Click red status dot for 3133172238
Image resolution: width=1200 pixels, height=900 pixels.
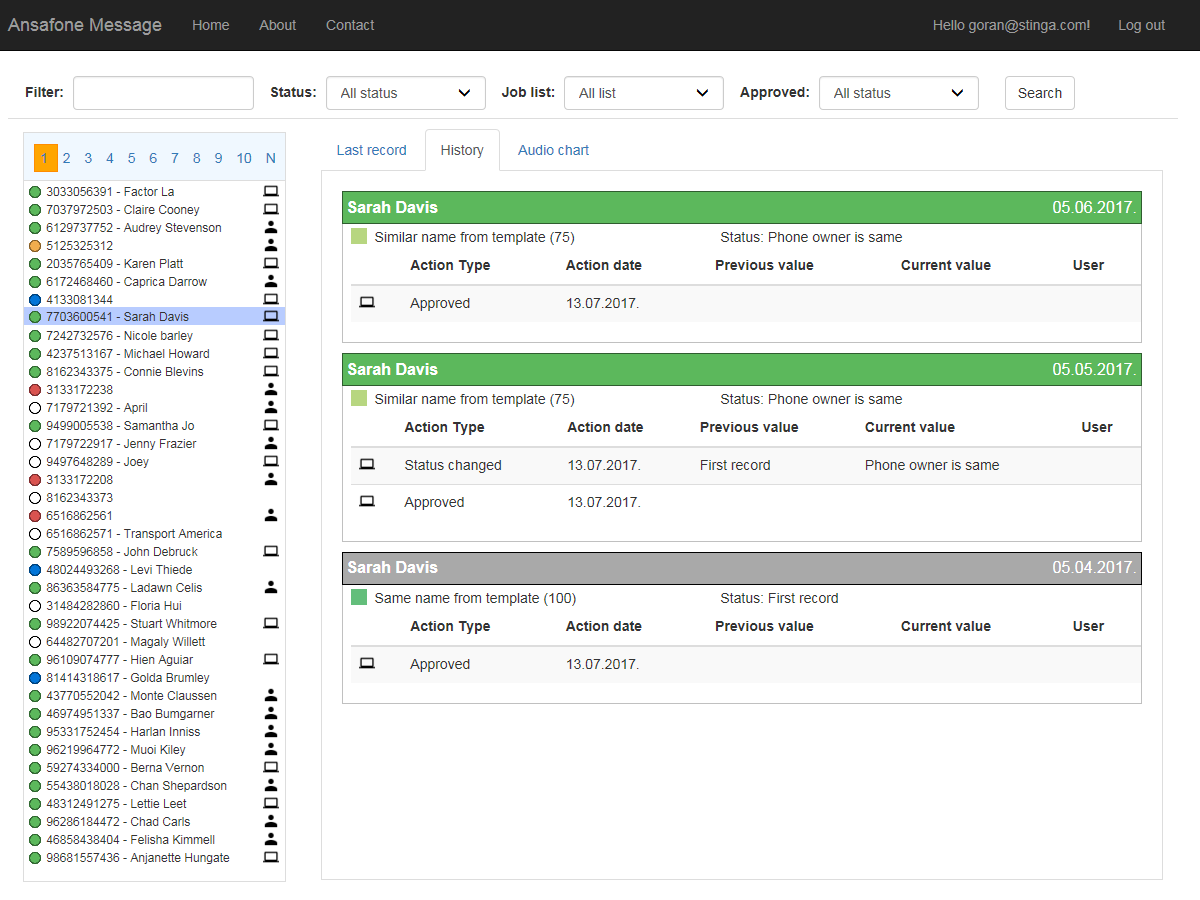point(35,390)
